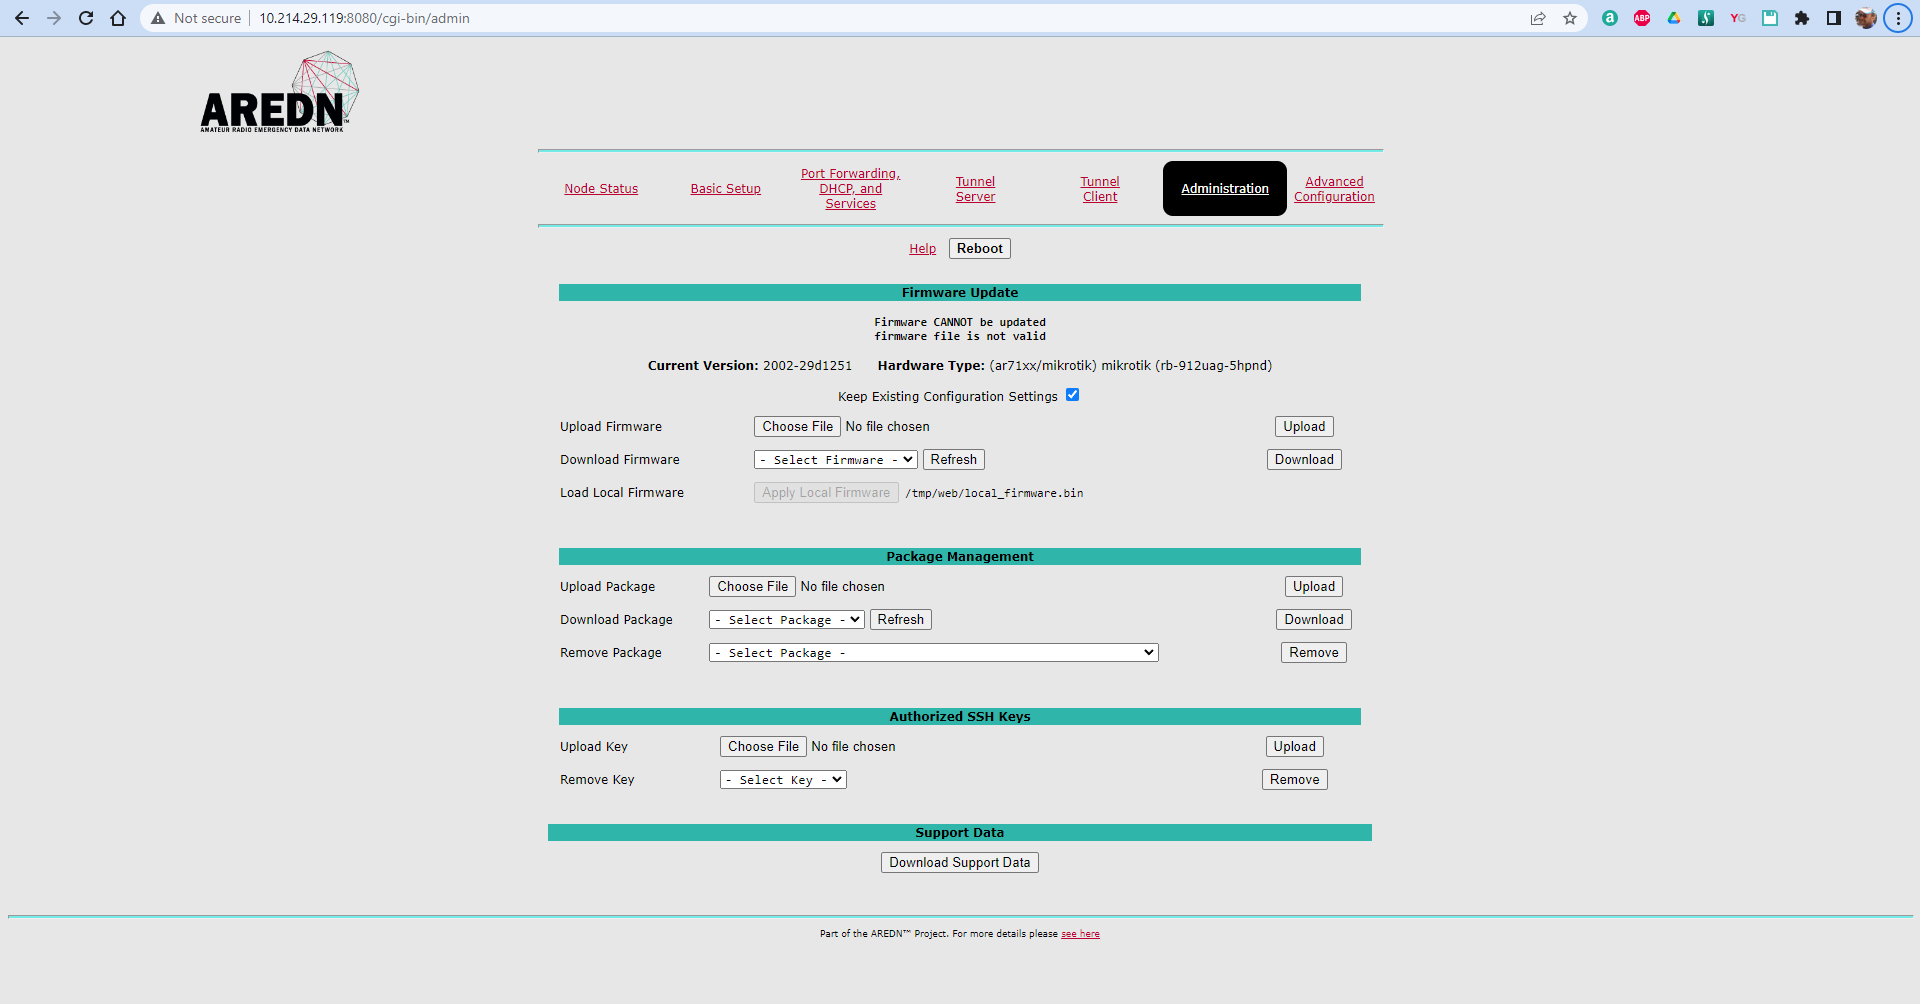This screenshot has height=1004, width=1920.
Task: Switch to the Node Status tab
Action: pos(600,188)
